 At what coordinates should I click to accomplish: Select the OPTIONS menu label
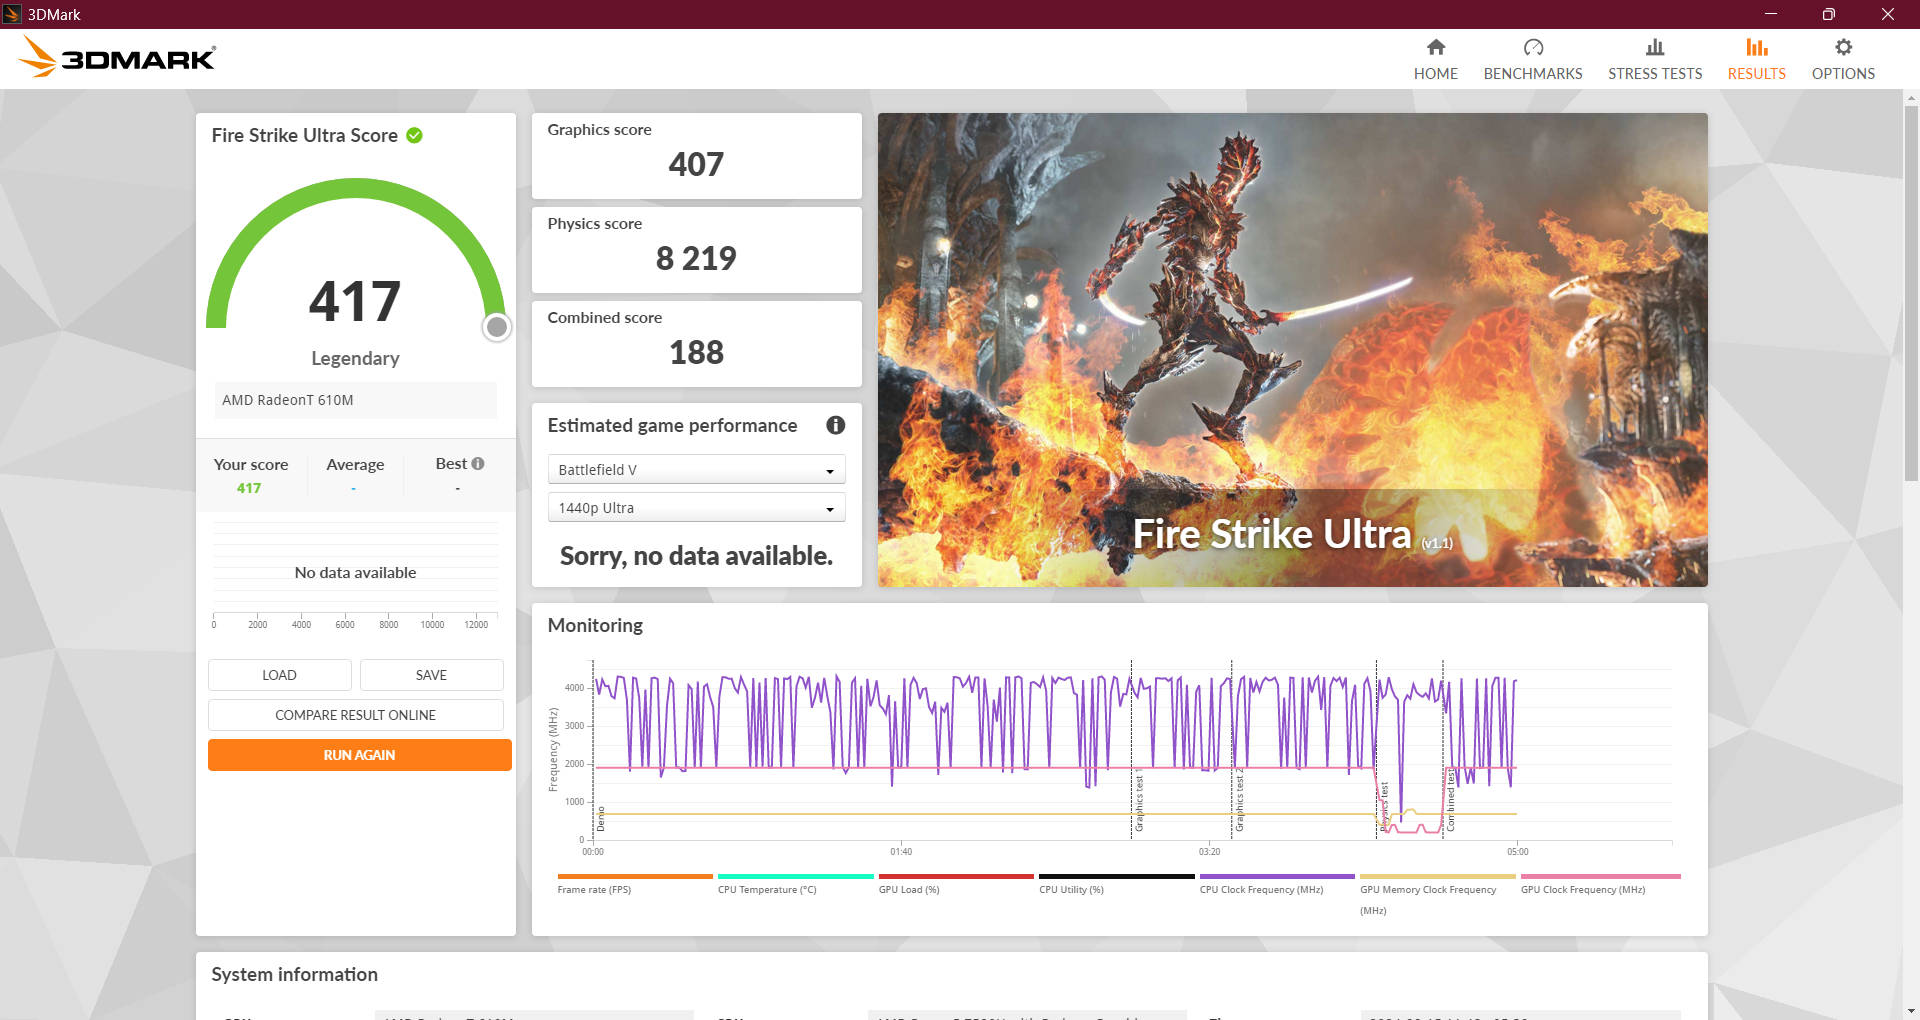click(x=1843, y=74)
